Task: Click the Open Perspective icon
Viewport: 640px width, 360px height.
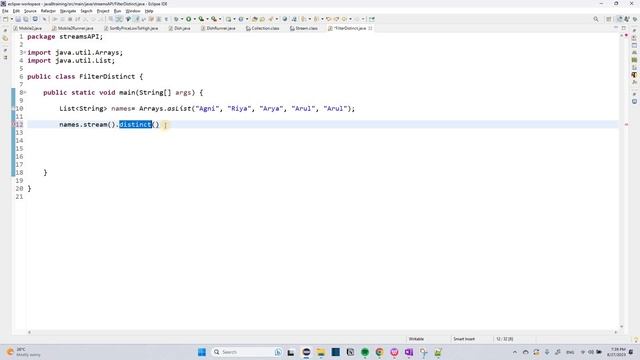Action: pos(609,19)
